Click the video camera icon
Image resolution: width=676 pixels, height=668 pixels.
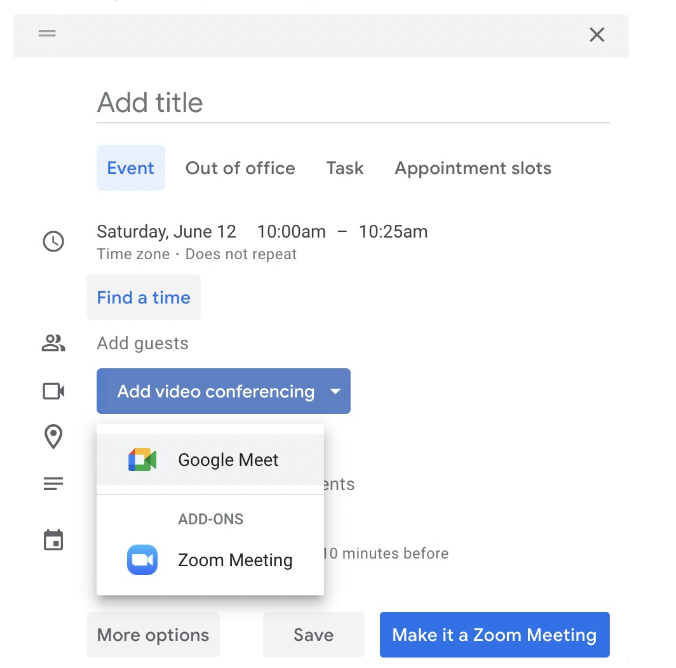(53, 391)
